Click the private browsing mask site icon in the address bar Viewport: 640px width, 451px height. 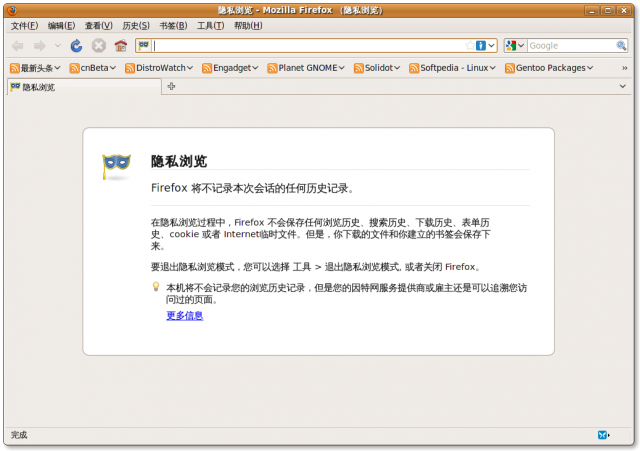(x=144, y=45)
